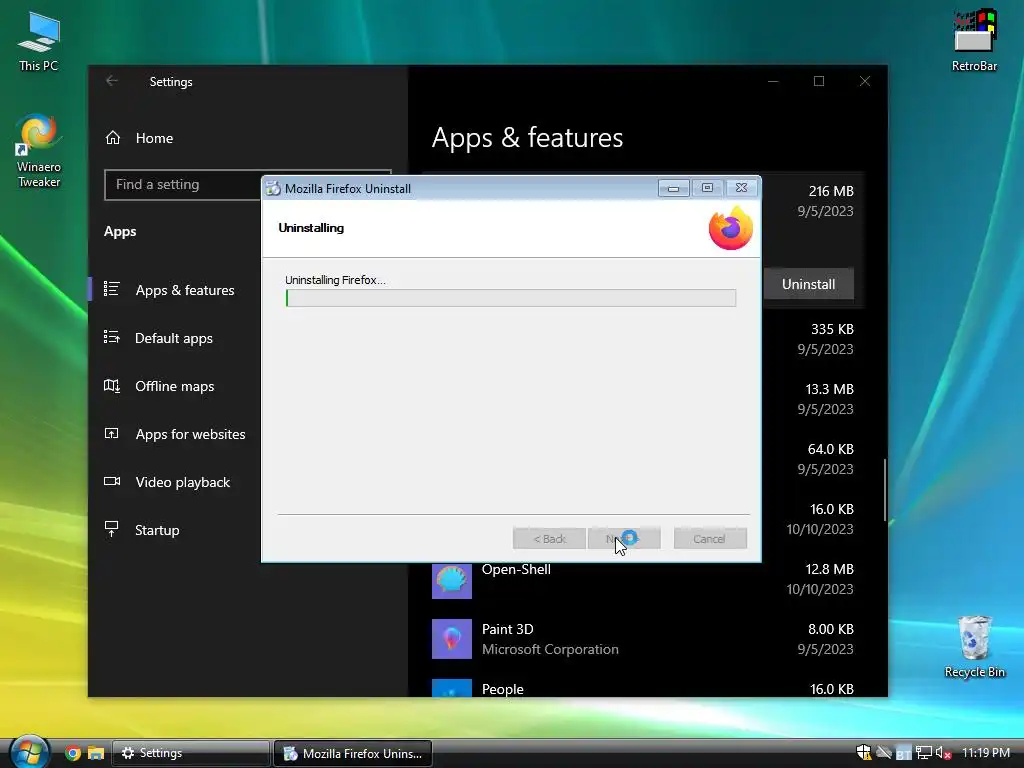This screenshot has width=1024, height=768.
Task: Click the network tray icon
Action: (x=923, y=753)
